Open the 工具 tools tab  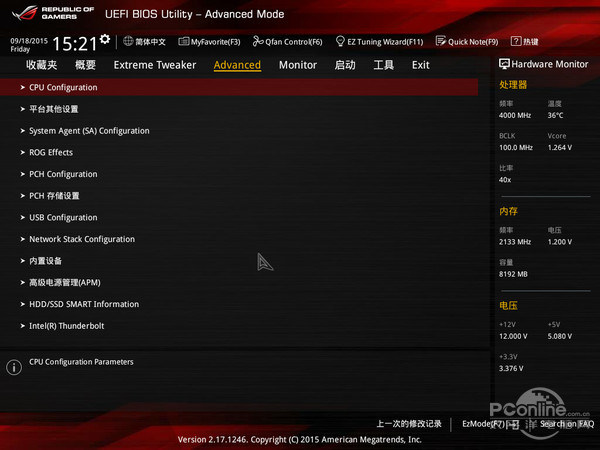pyautogui.click(x=384, y=65)
